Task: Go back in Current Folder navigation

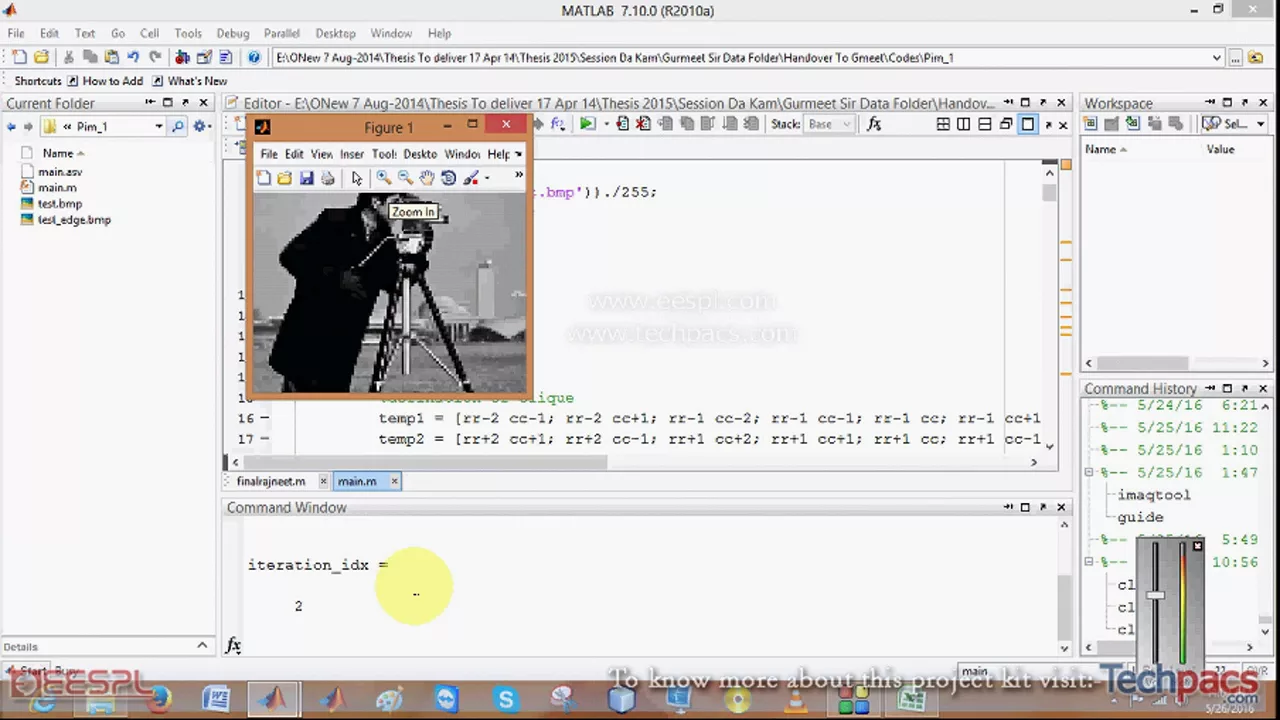Action: pyautogui.click(x=11, y=126)
